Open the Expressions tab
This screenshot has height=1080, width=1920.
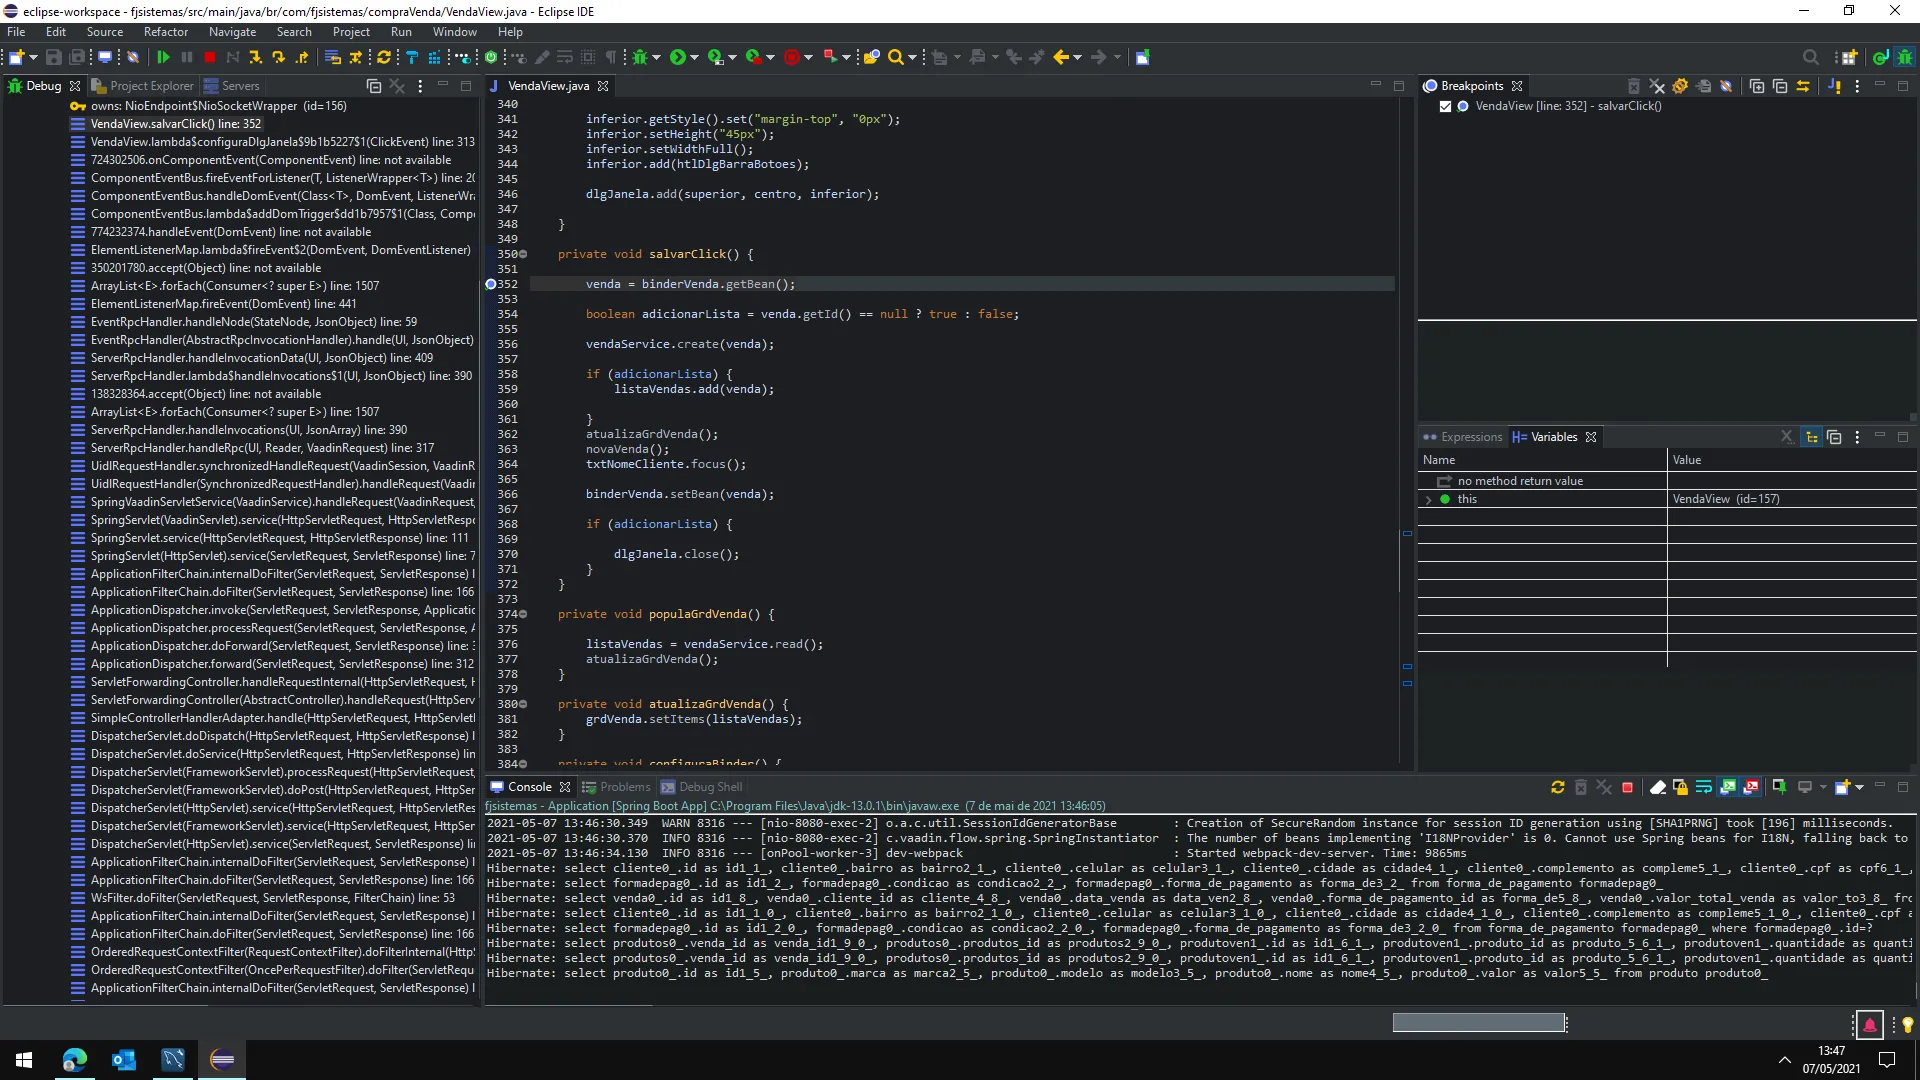pos(1470,437)
